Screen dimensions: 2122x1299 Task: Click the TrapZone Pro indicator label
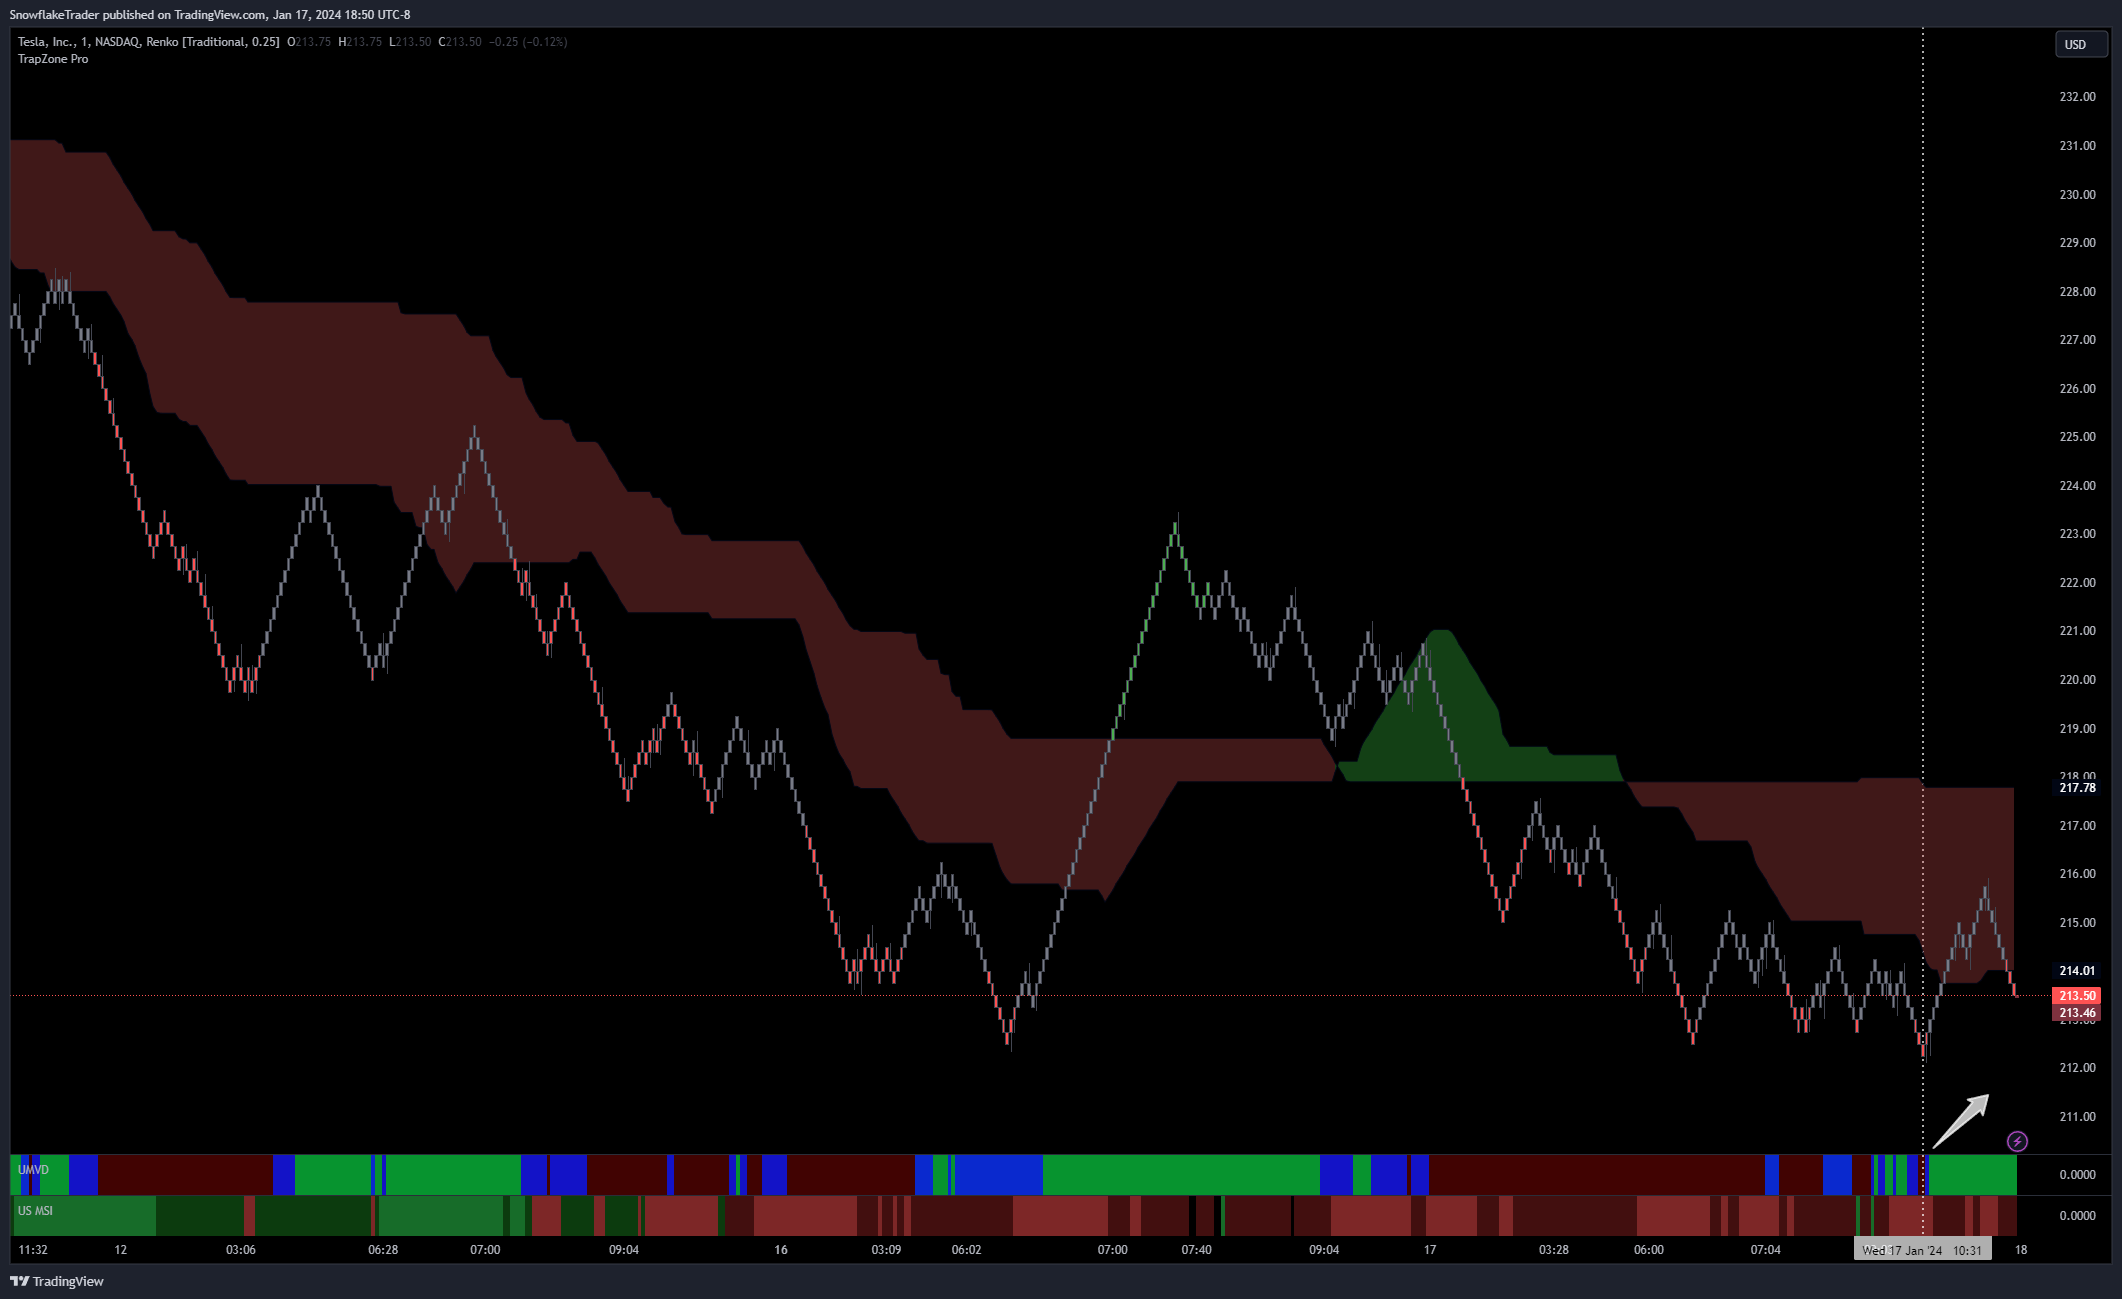click(53, 59)
